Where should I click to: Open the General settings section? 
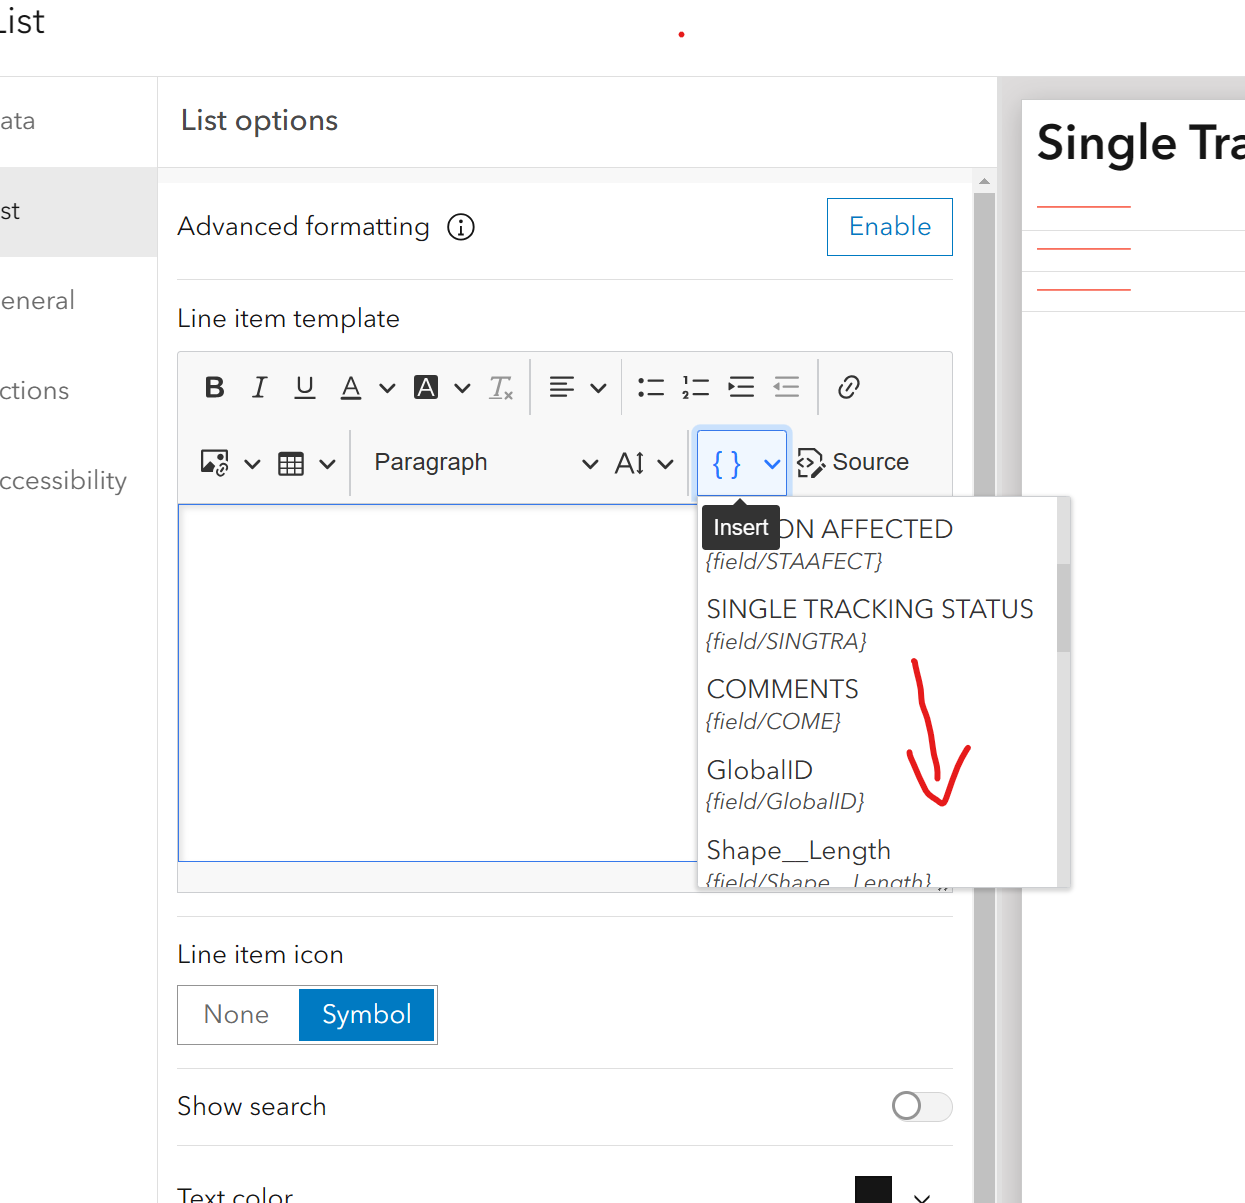tap(38, 300)
